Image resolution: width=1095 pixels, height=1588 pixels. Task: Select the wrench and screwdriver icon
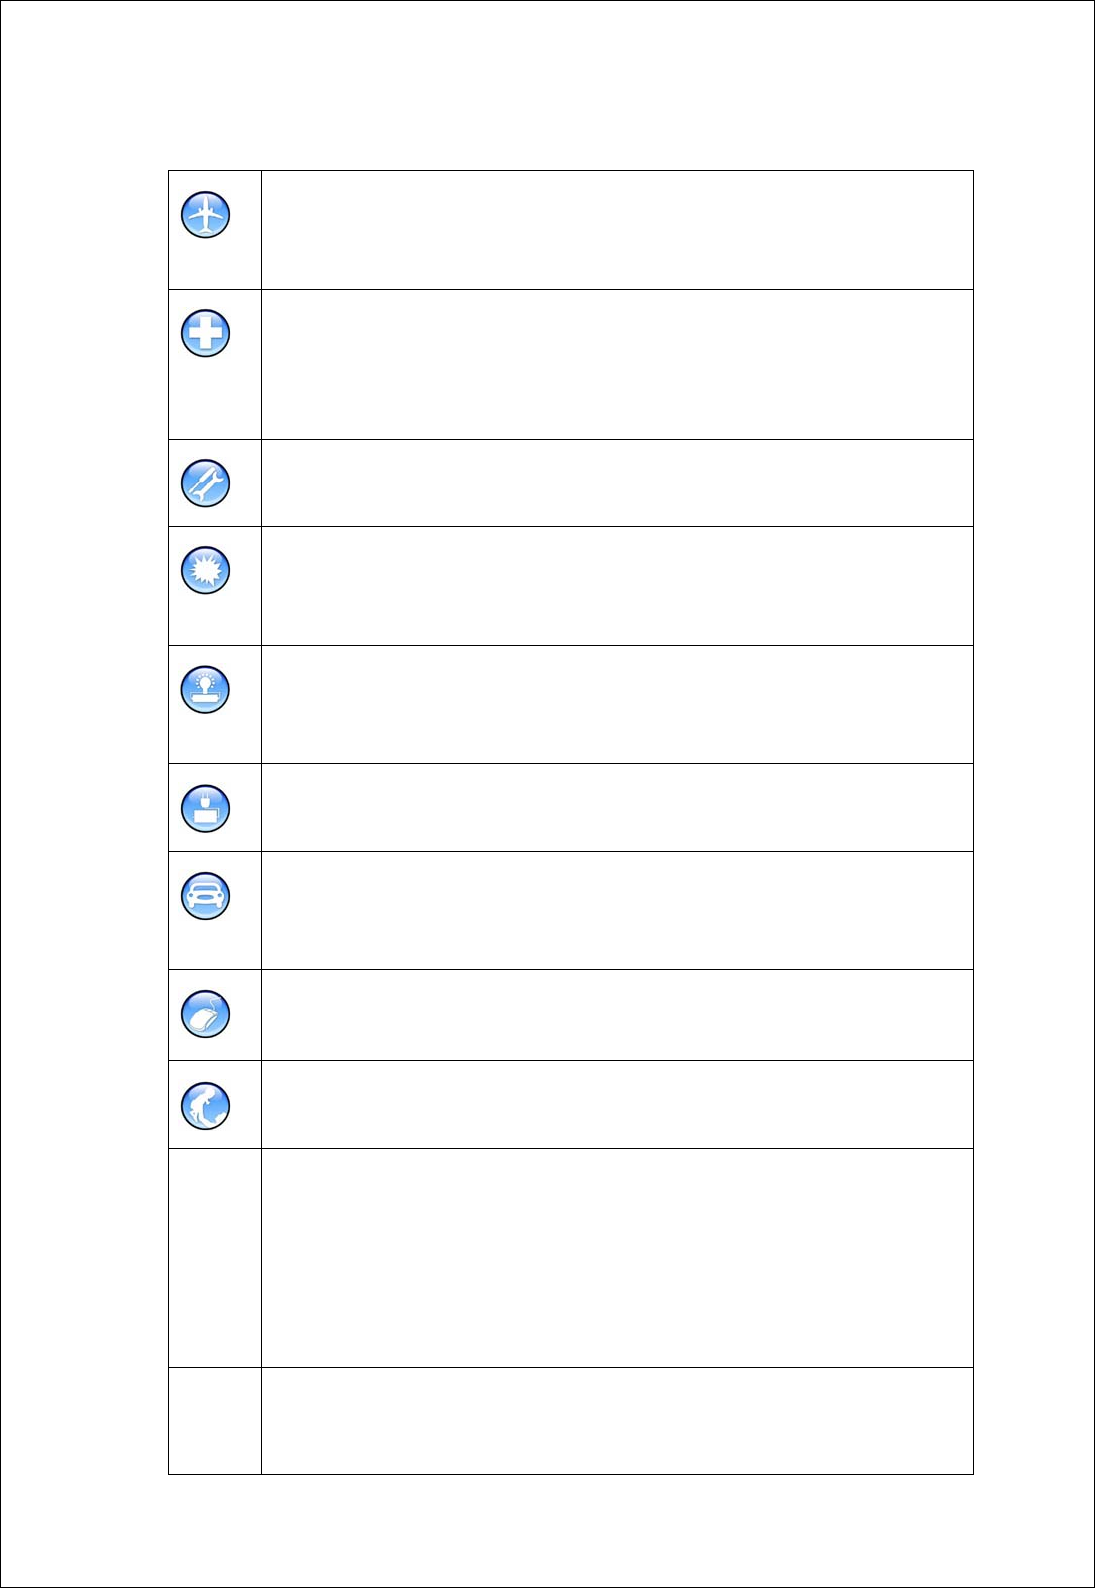pyautogui.click(x=206, y=483)
